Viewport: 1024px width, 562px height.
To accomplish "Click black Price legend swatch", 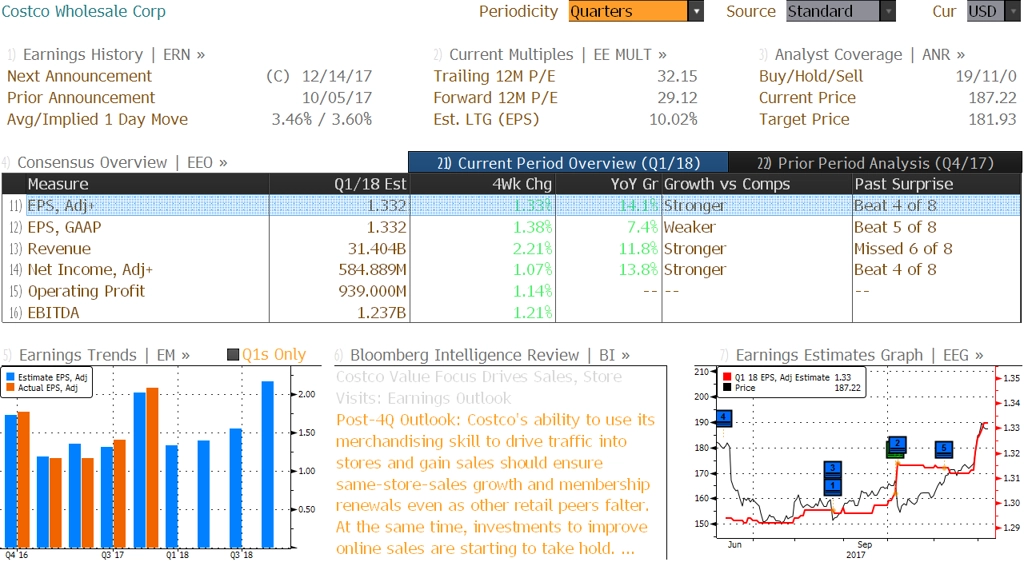I will point(727,388).
